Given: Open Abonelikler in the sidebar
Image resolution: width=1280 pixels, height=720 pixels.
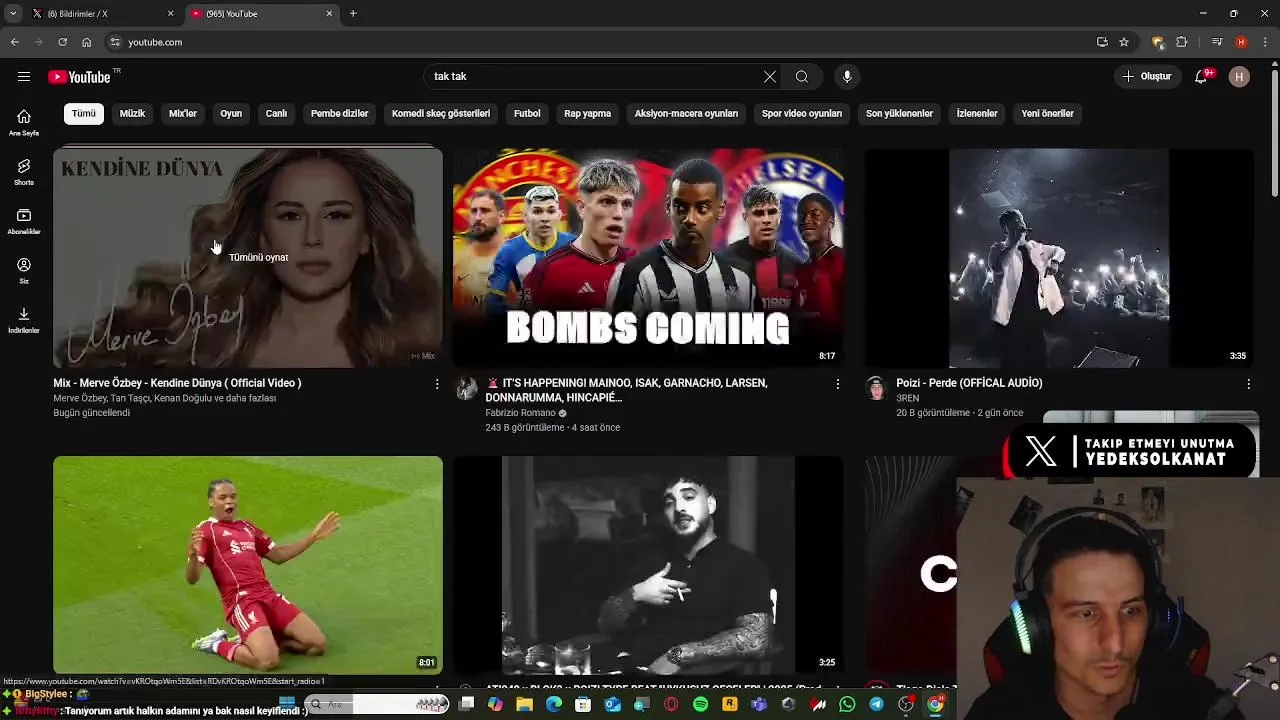Looking at the screenshot, I should [x=24, y=222].
